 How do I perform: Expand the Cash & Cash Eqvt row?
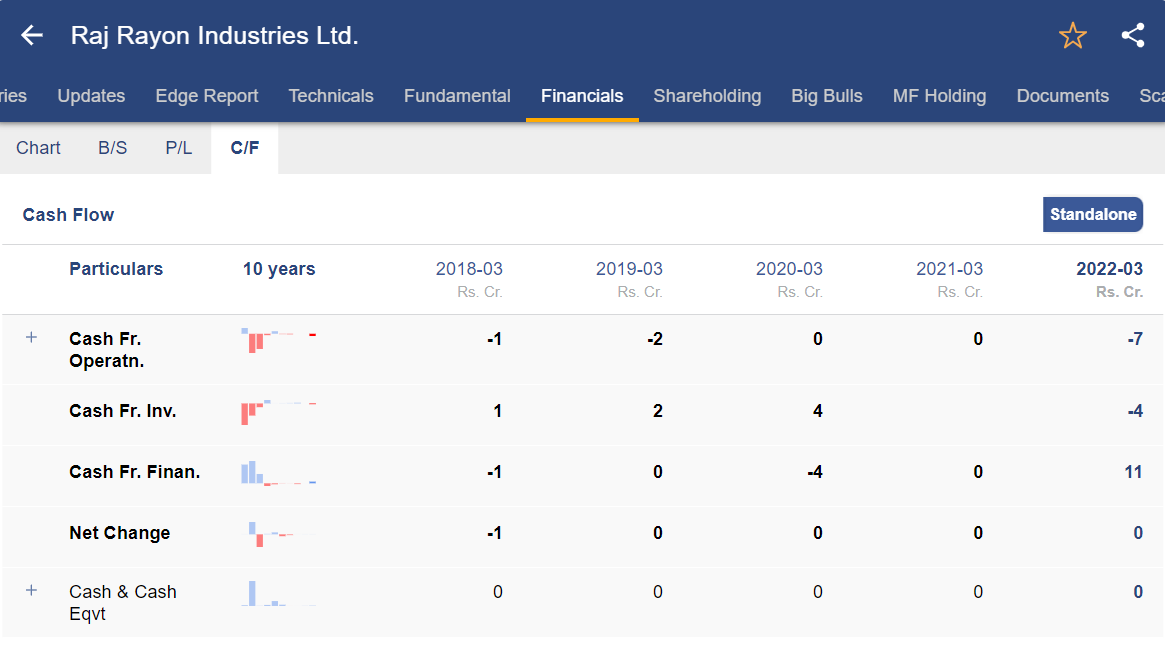click(31, 591)
